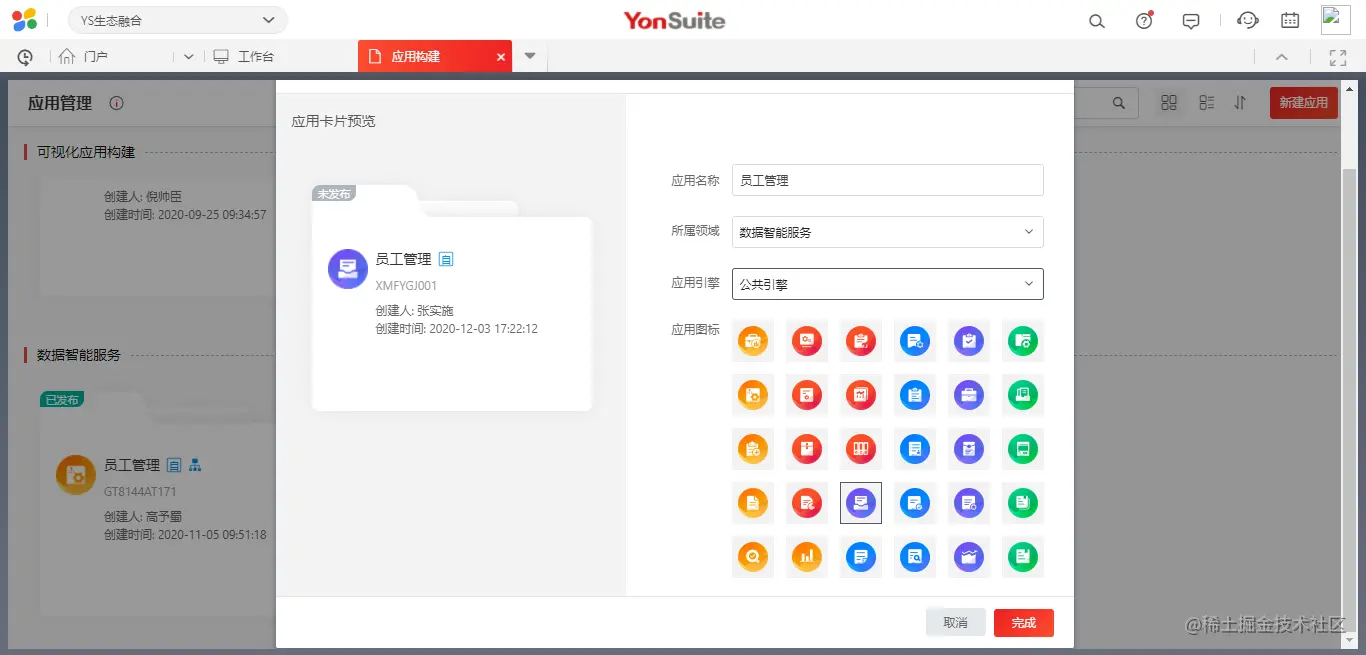
Task: Open the YS生态融合 tenant dropdown
Action: pos(178,20)
